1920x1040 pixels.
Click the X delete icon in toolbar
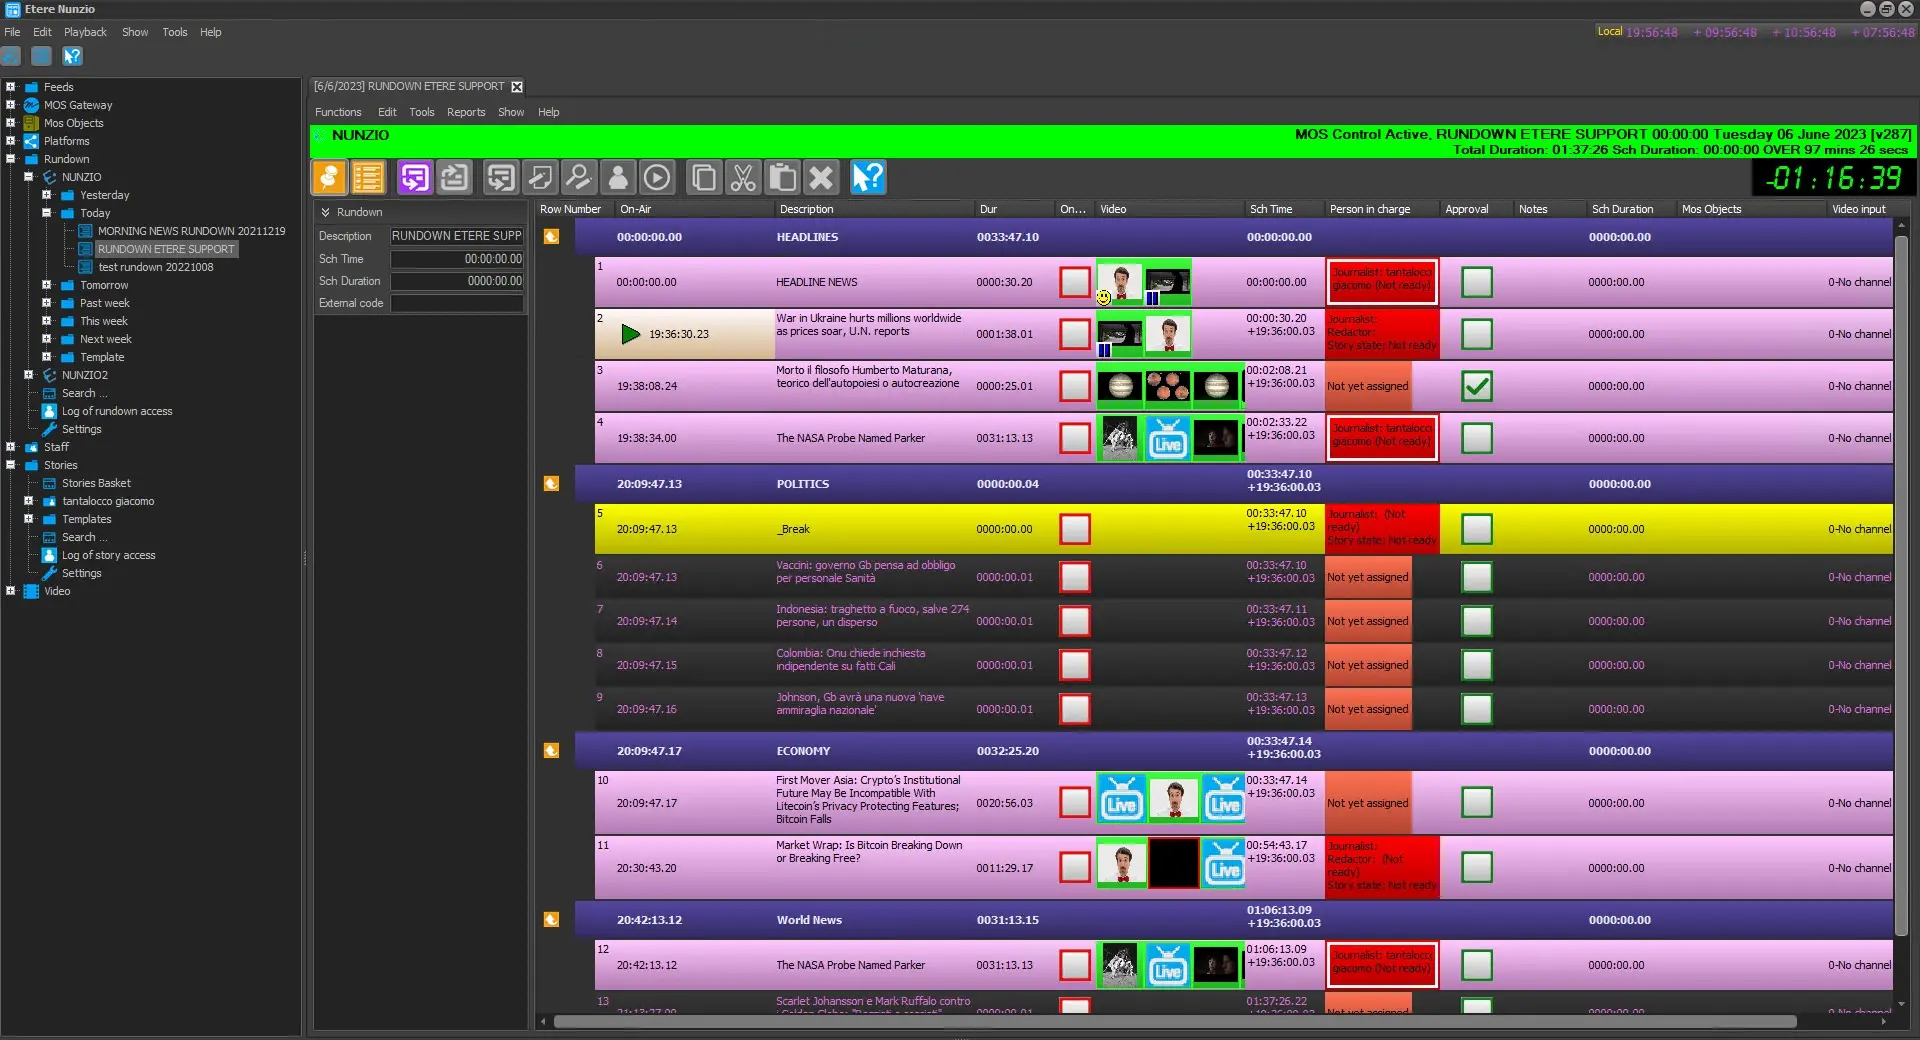[821, 178]
